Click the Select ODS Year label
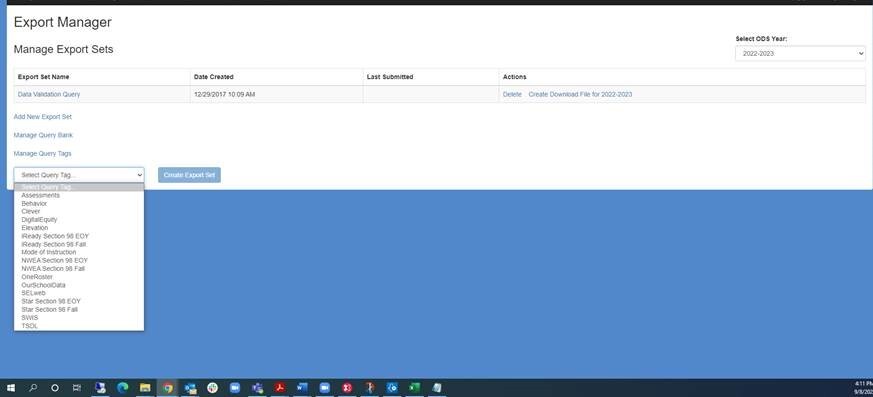This screenshot has width=873, height=397. click(761, 39)
